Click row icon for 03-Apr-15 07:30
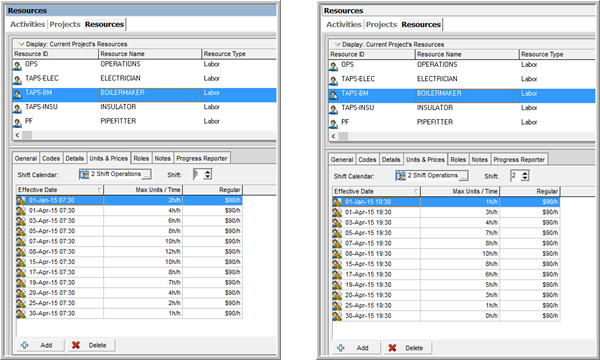This screenshot has width=600, height=360. pos(21,221)
